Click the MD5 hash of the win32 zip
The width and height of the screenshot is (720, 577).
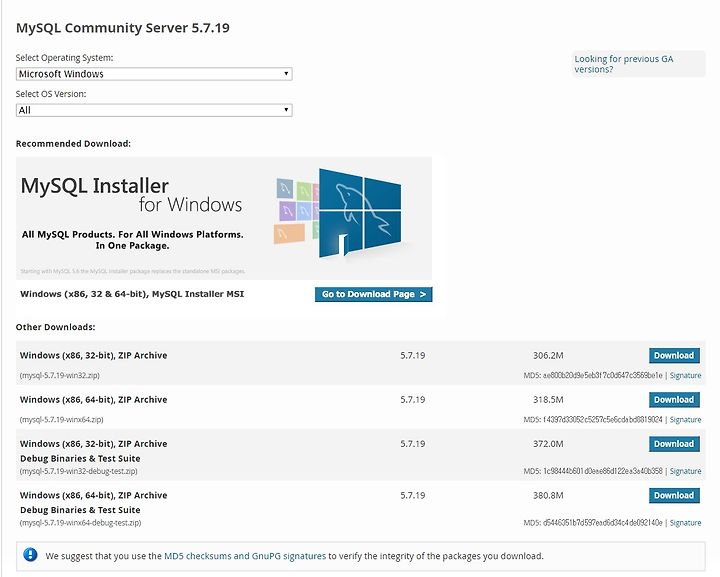tap(602, 375)
